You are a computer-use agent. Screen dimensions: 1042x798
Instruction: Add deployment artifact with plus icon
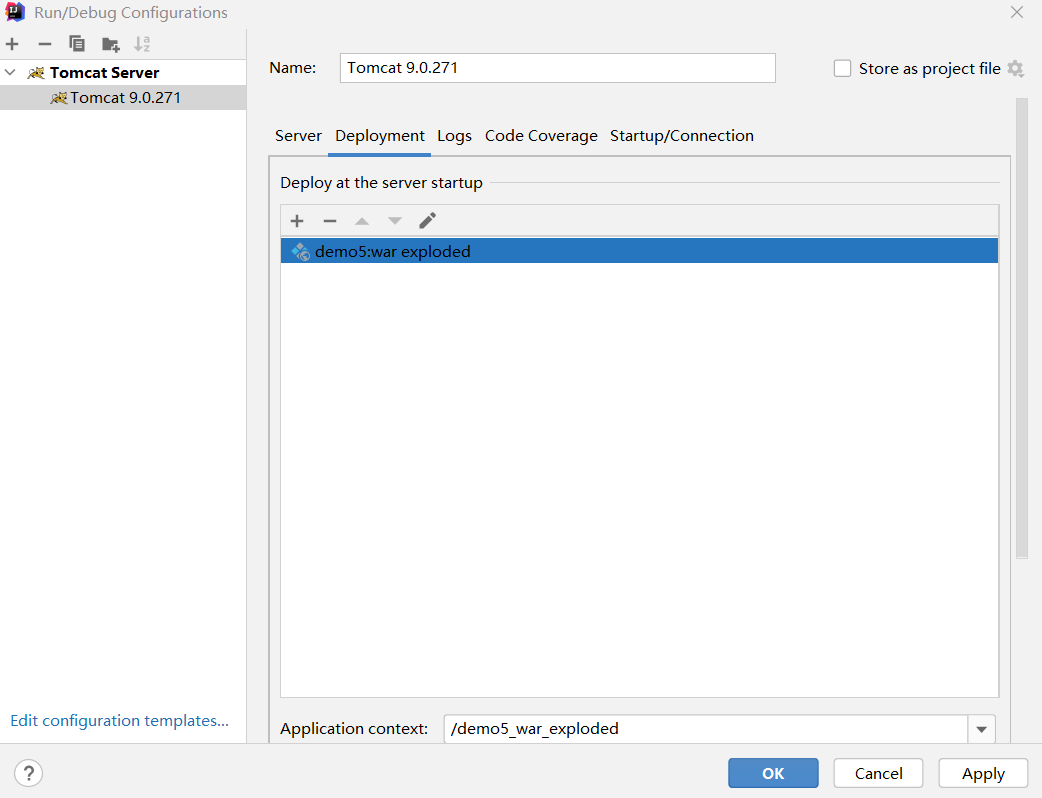pyautogui.click(x=297, y=221)
